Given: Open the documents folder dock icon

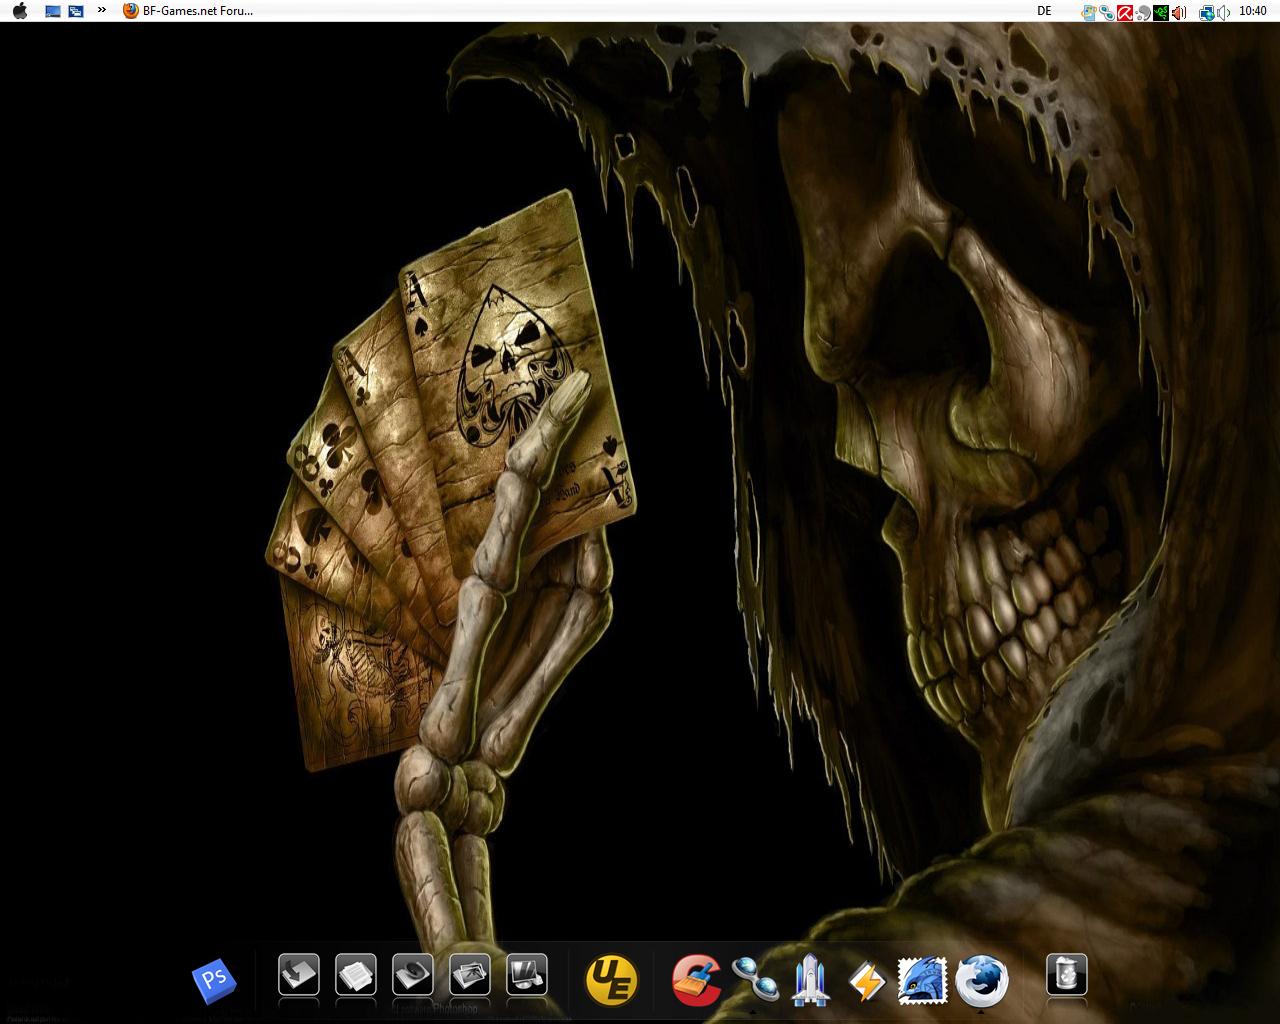Looking at the screenshot, I should coord(355,975).
